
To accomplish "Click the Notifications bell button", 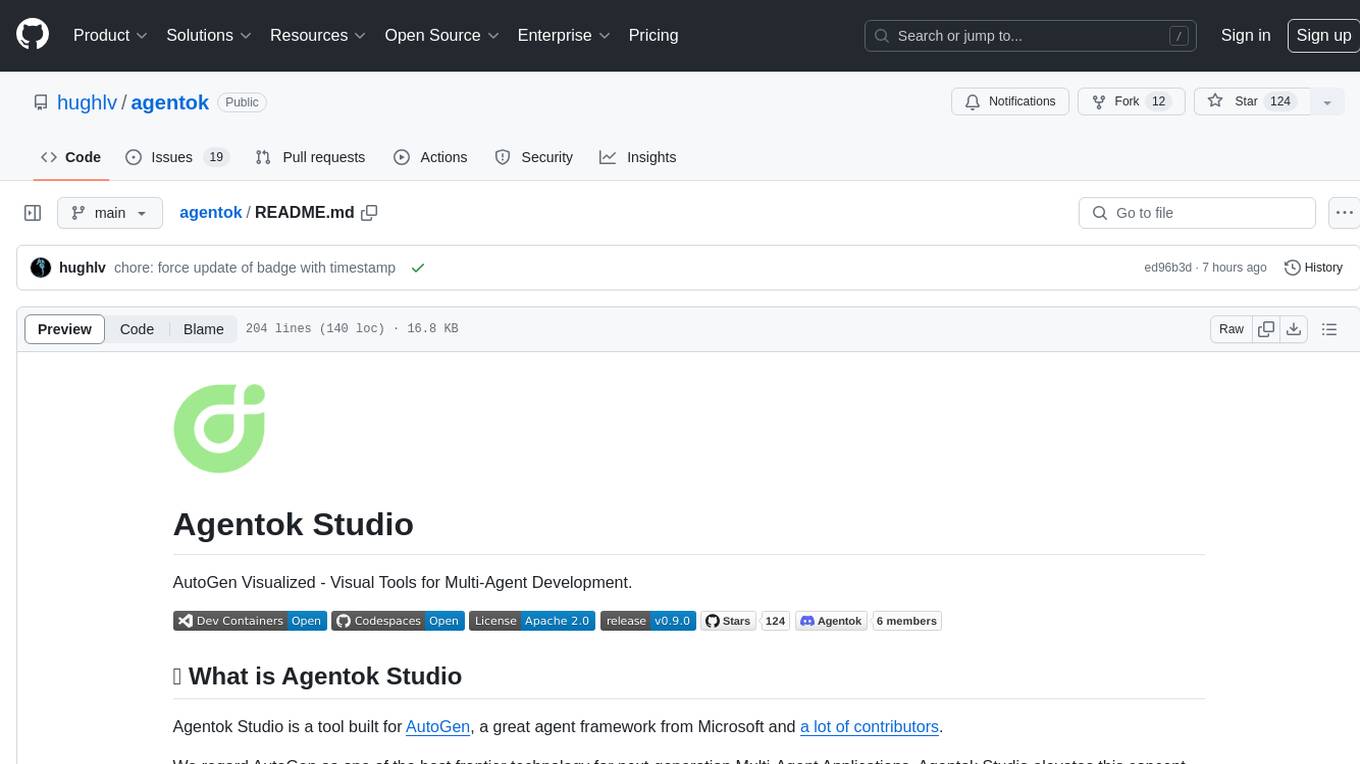I will pyautogui.click(x=1010, y=102).
